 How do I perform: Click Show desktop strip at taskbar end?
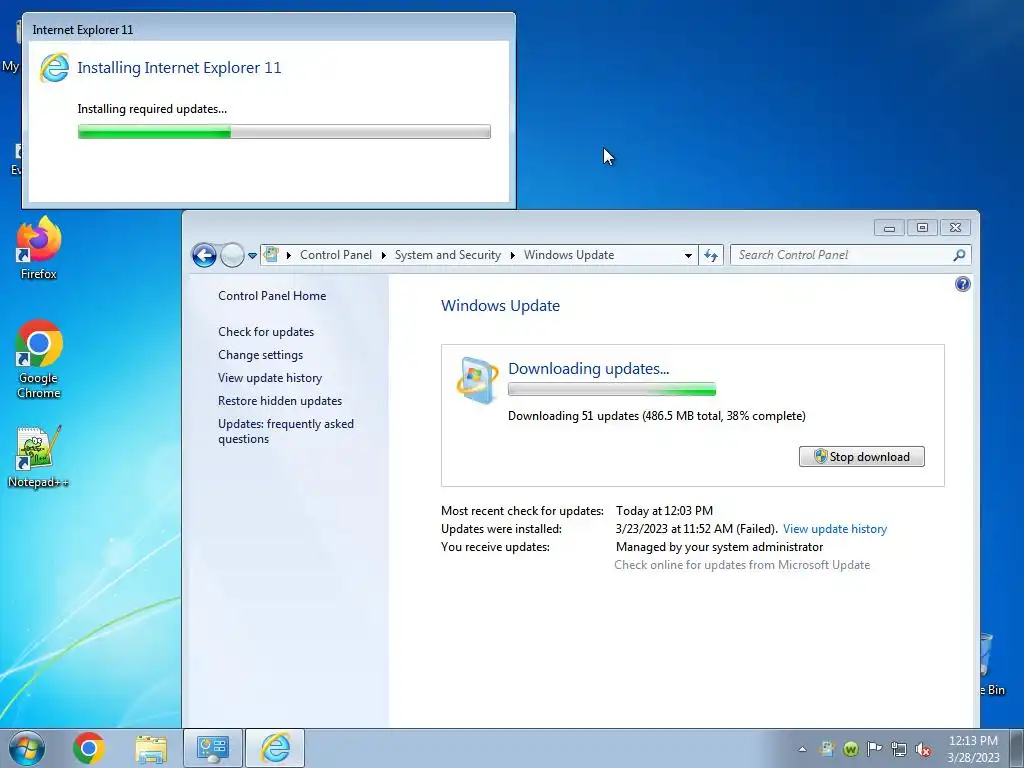point(1017,748)
